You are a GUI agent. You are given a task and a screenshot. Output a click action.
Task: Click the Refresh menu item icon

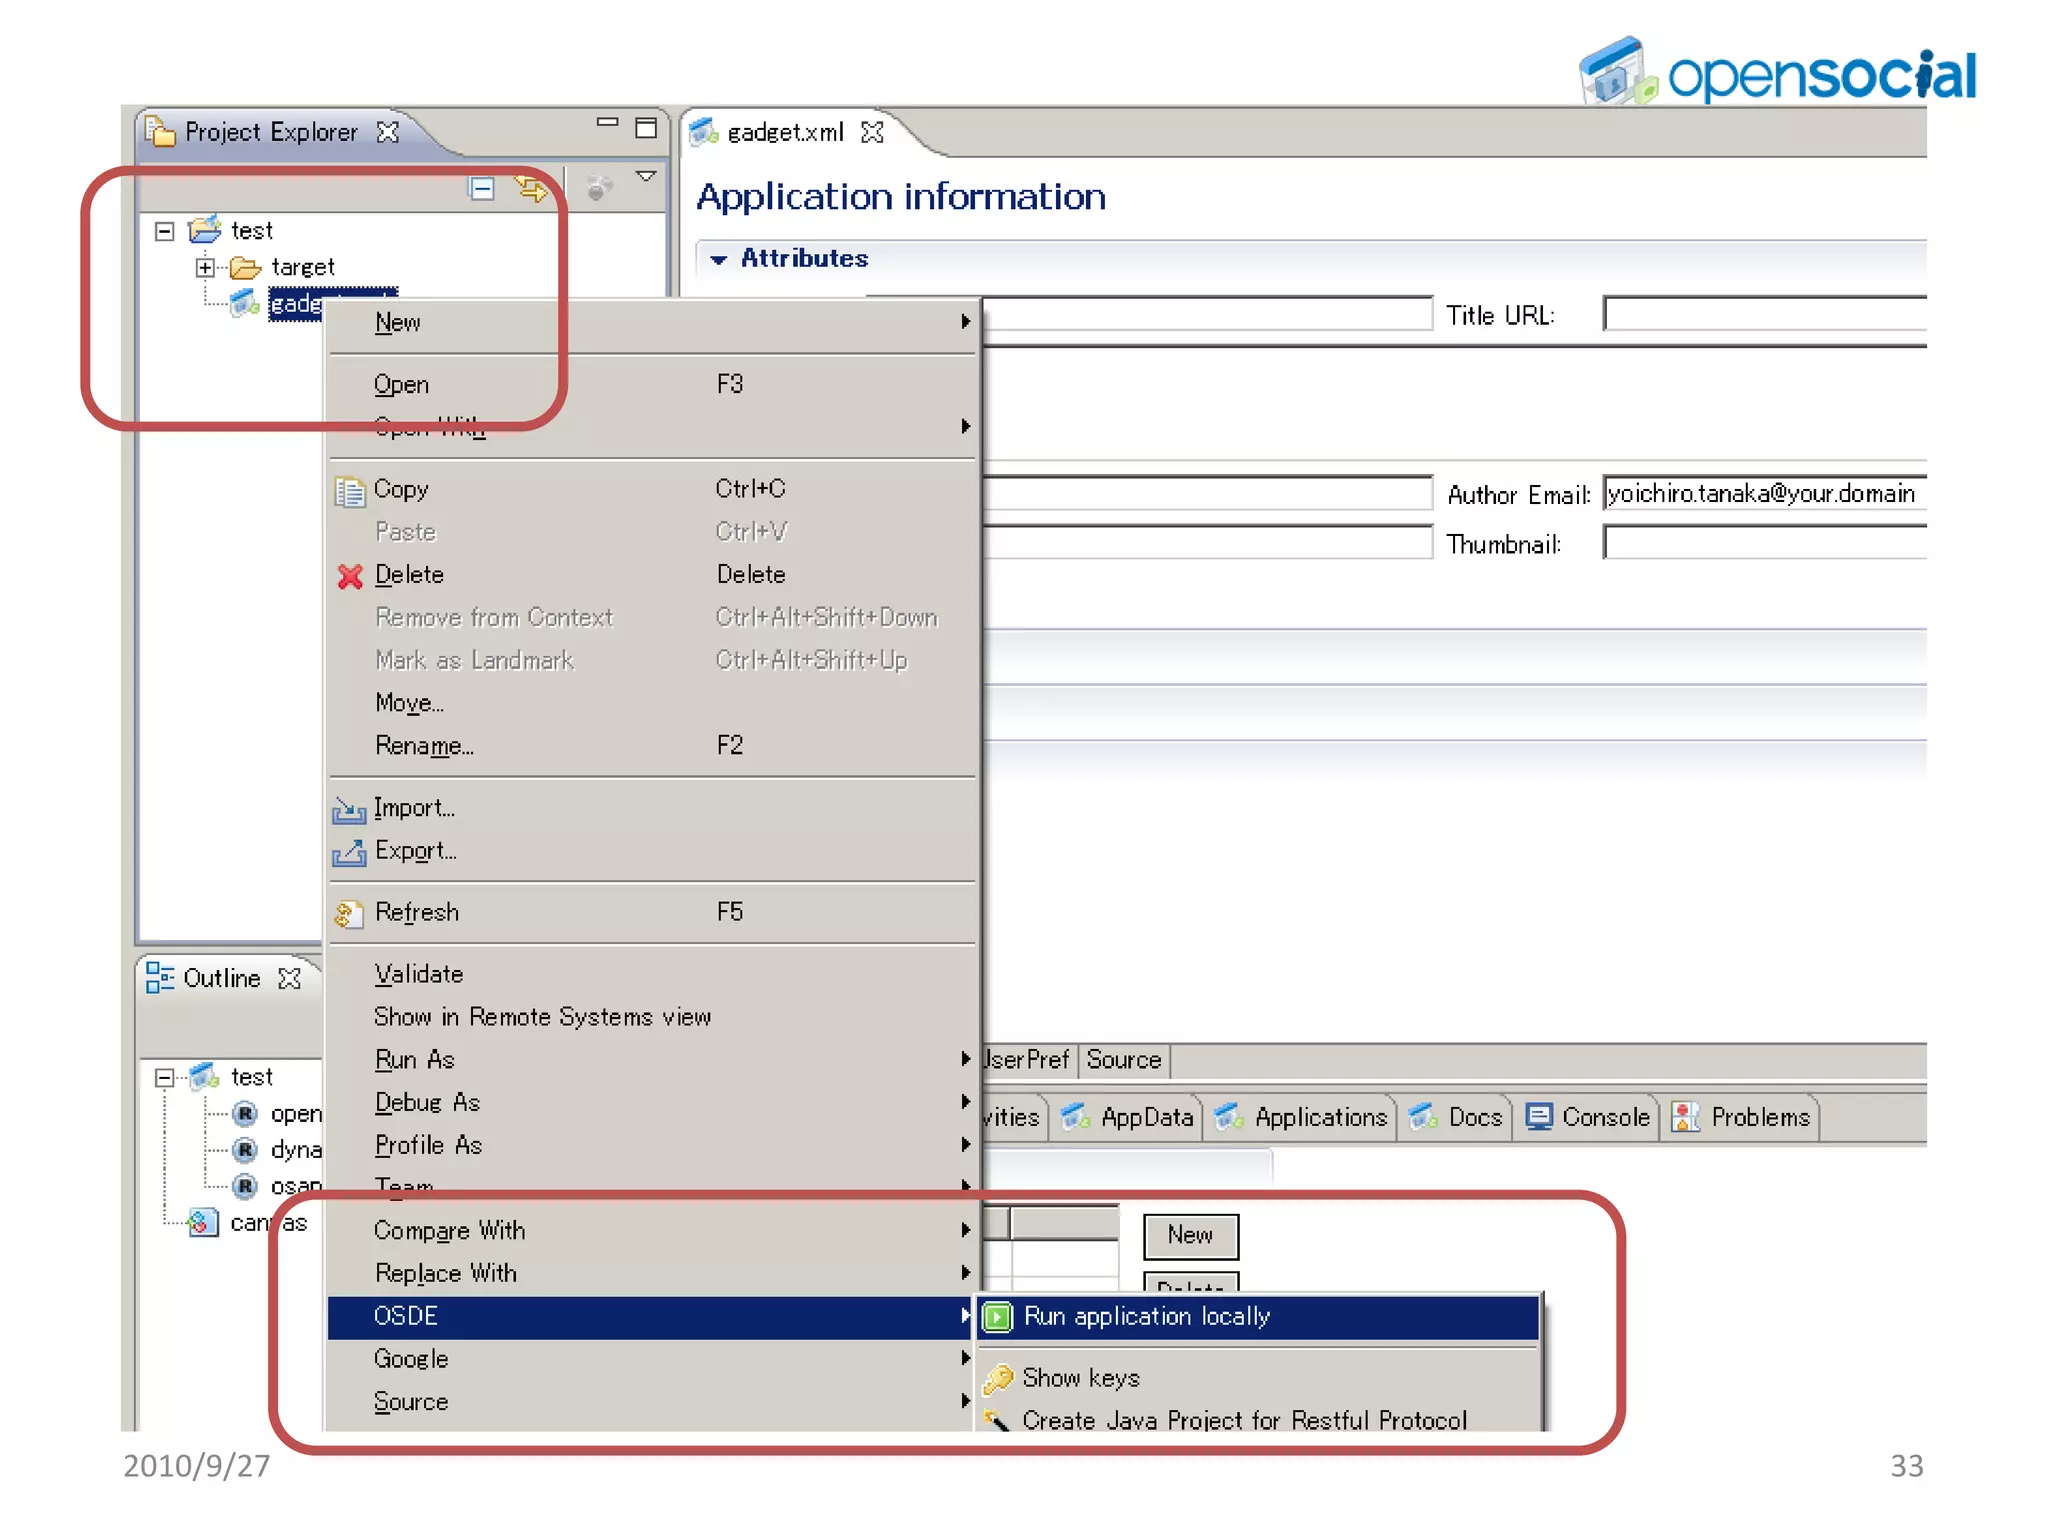pos(347,913)
